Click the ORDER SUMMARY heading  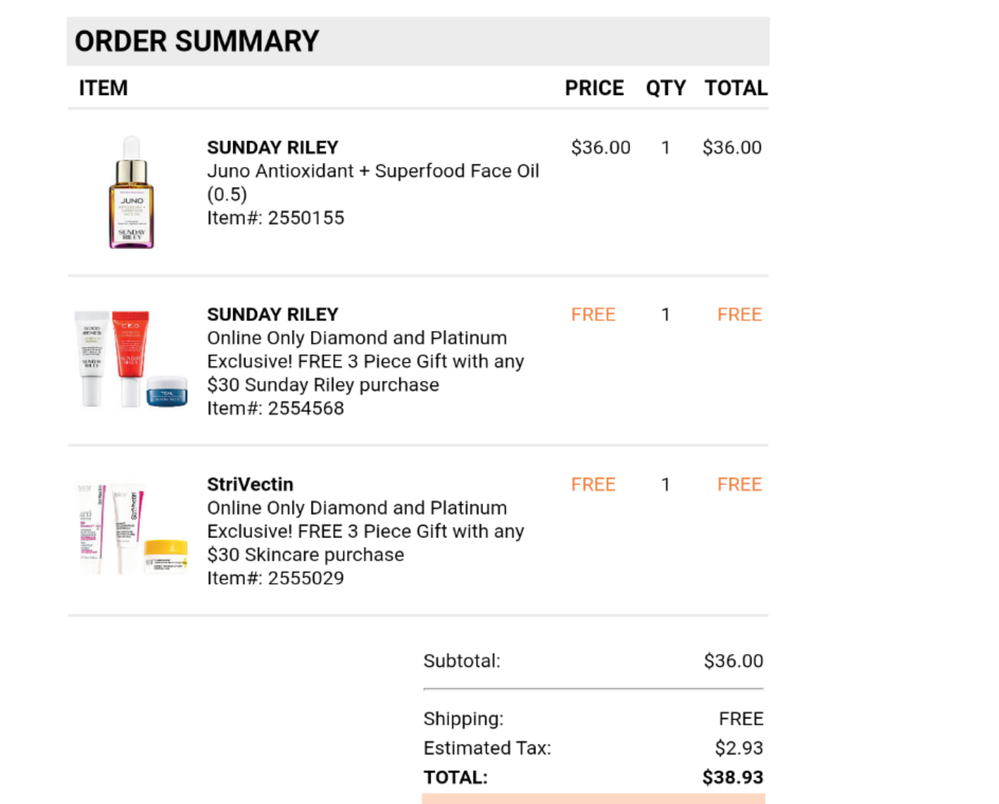197,41
